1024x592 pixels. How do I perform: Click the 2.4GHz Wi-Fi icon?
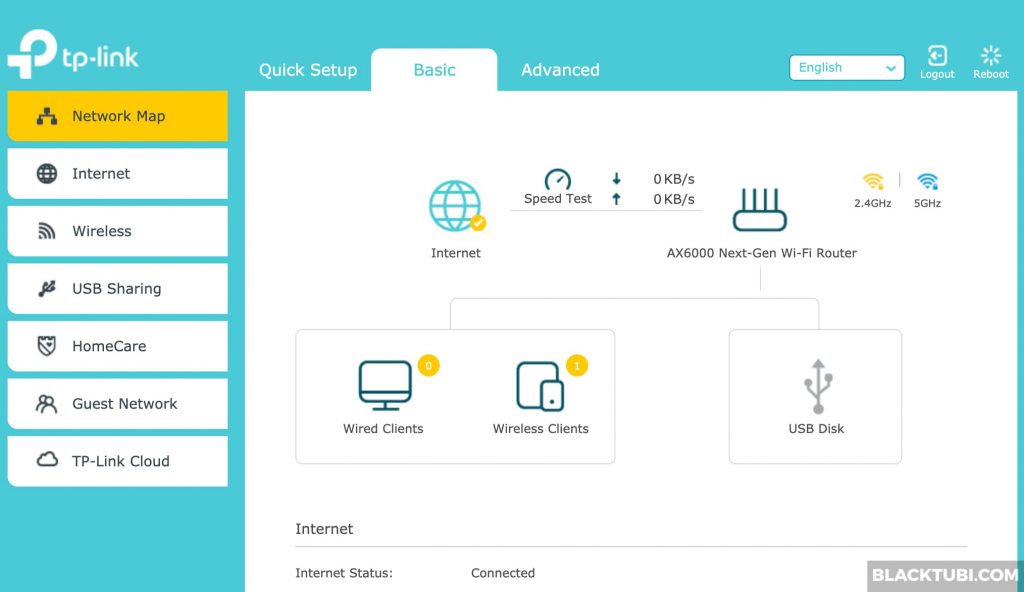point(873,180)
